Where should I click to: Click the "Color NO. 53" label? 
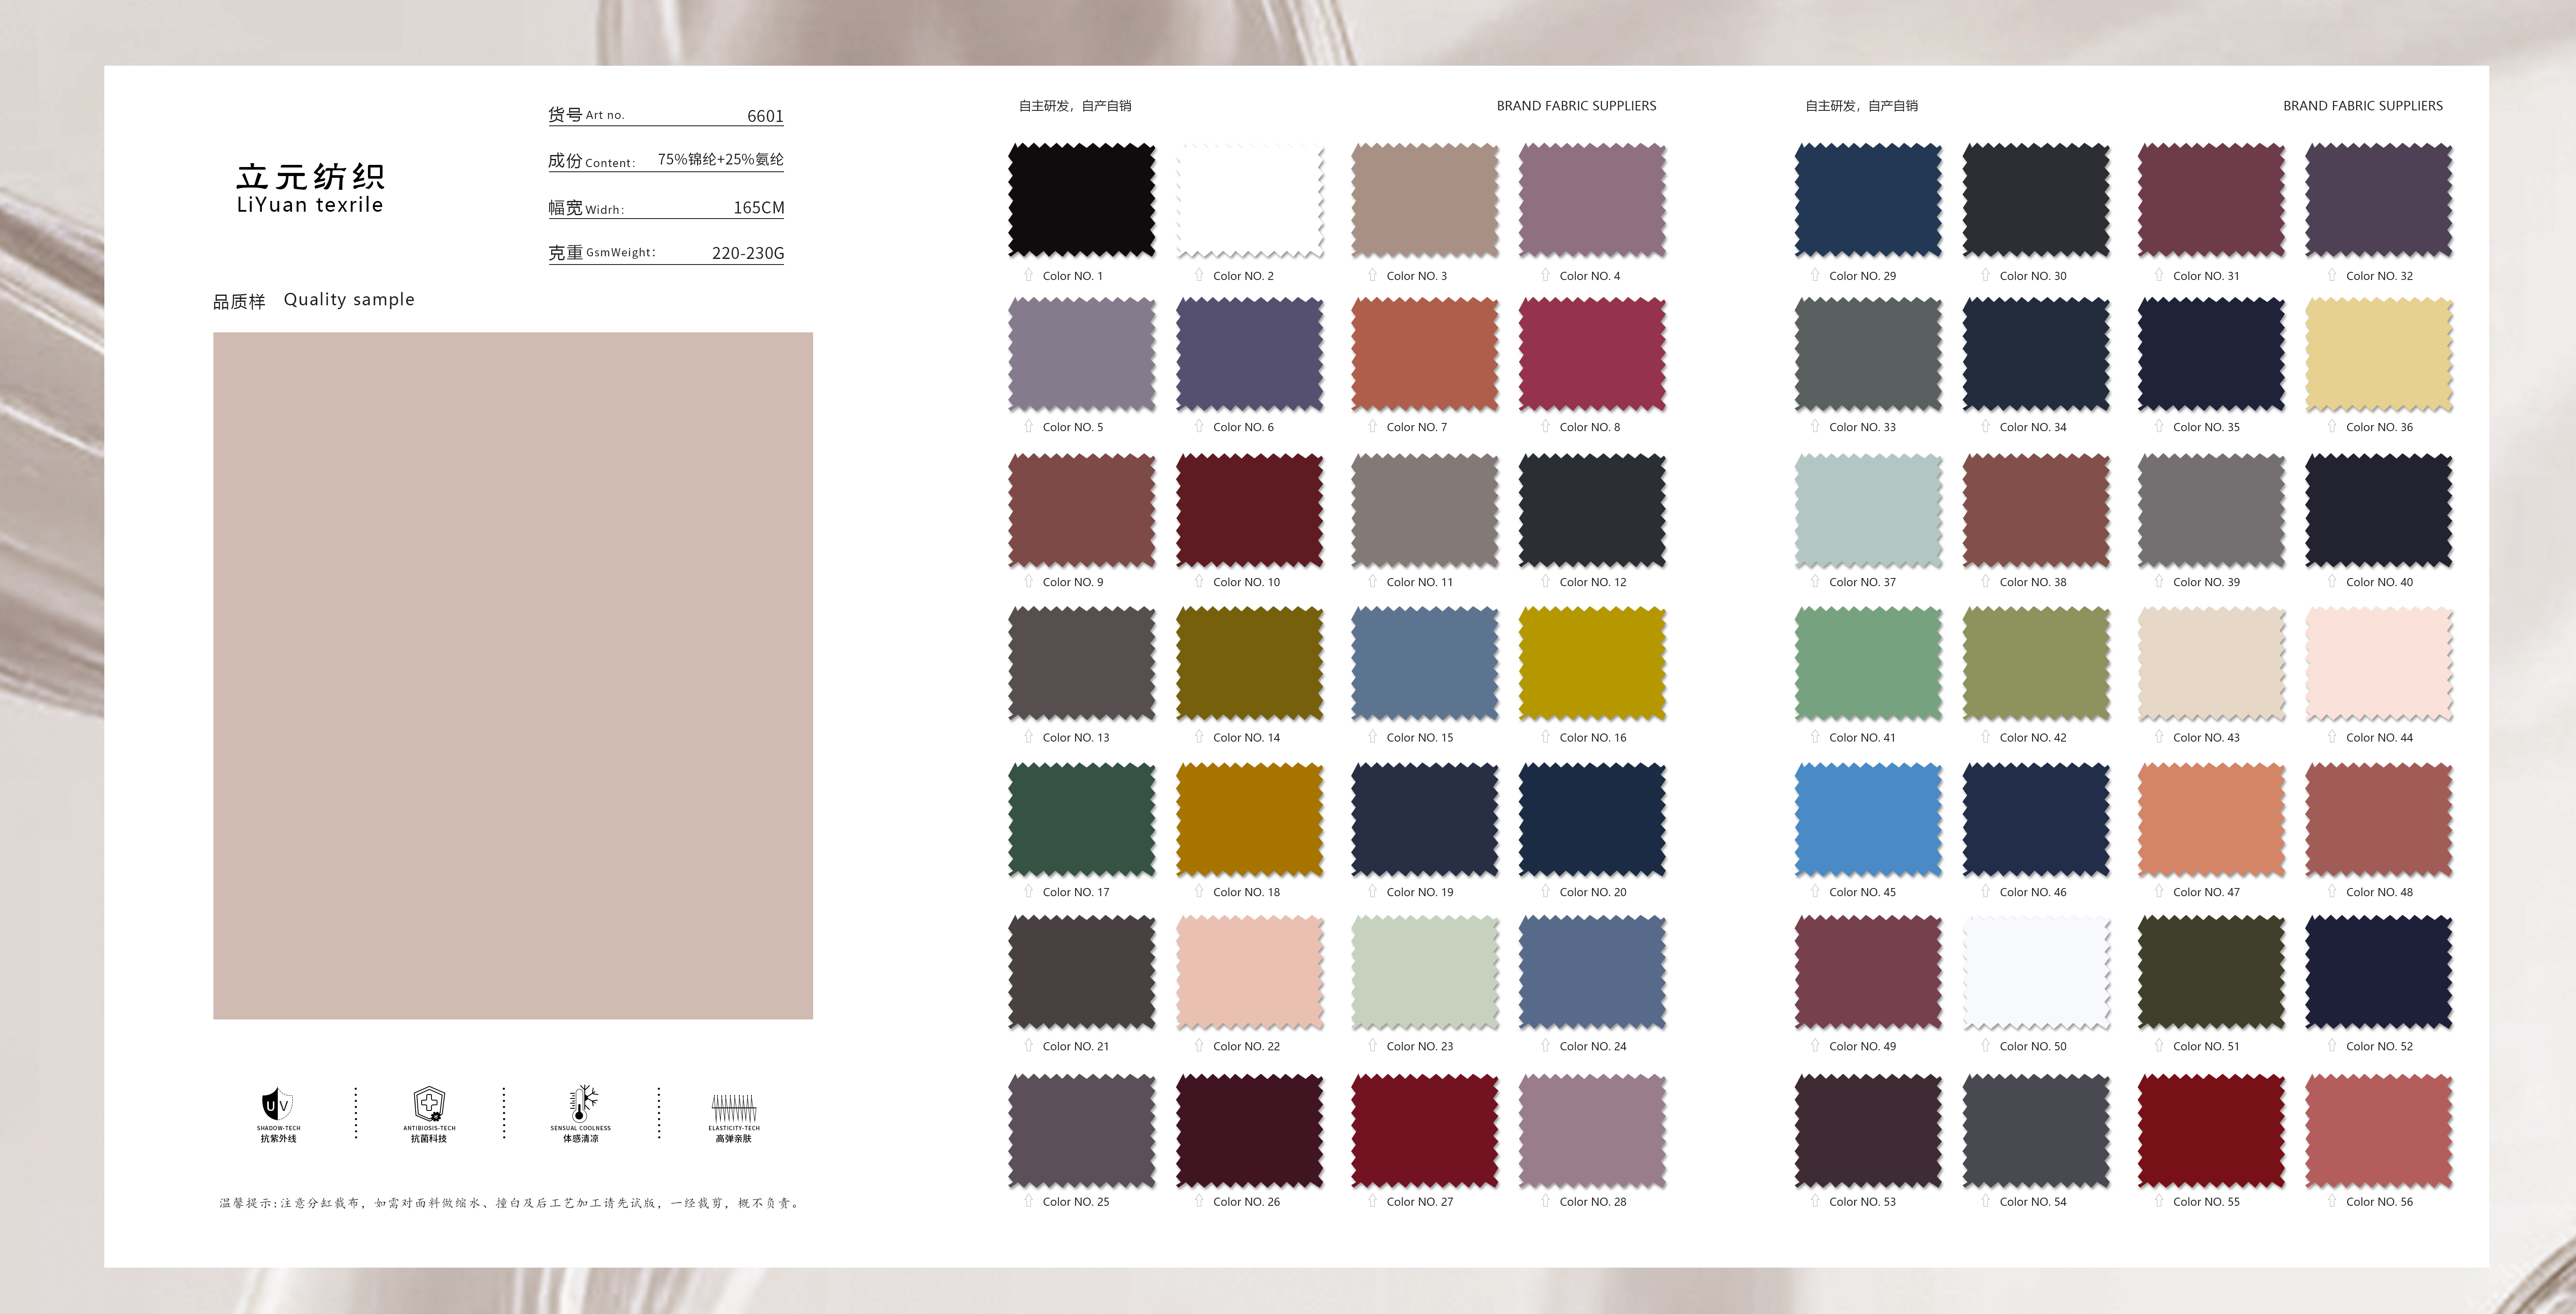click(1862, 1202)
